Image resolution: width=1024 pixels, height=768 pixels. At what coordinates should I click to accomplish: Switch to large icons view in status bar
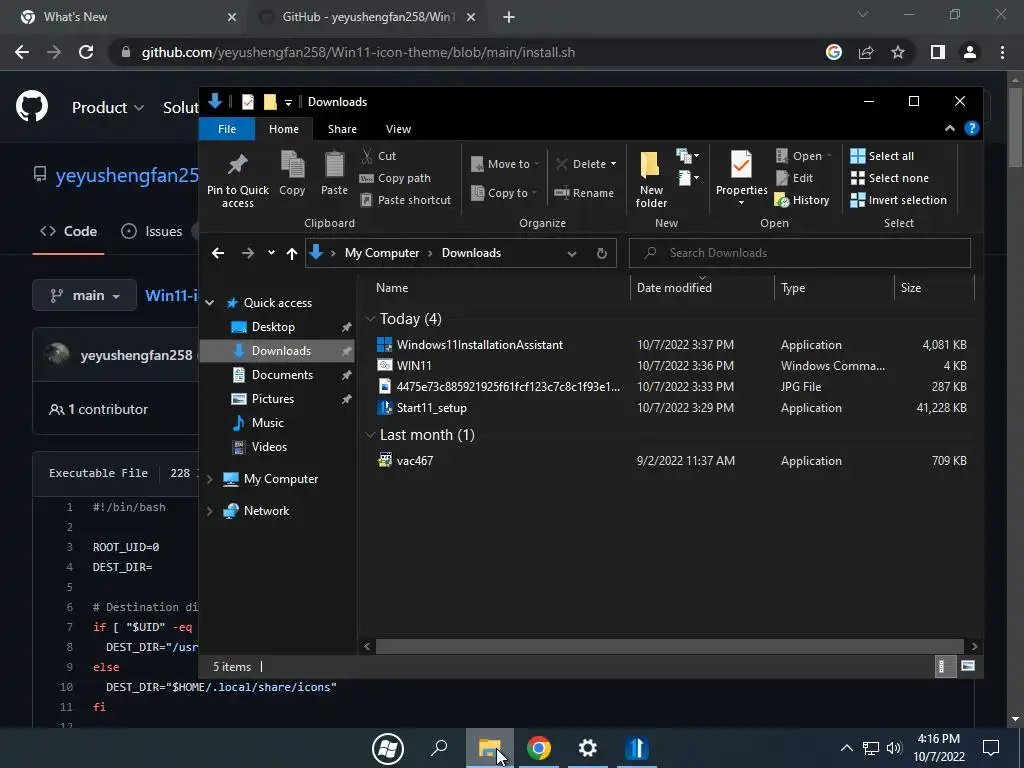968,666
